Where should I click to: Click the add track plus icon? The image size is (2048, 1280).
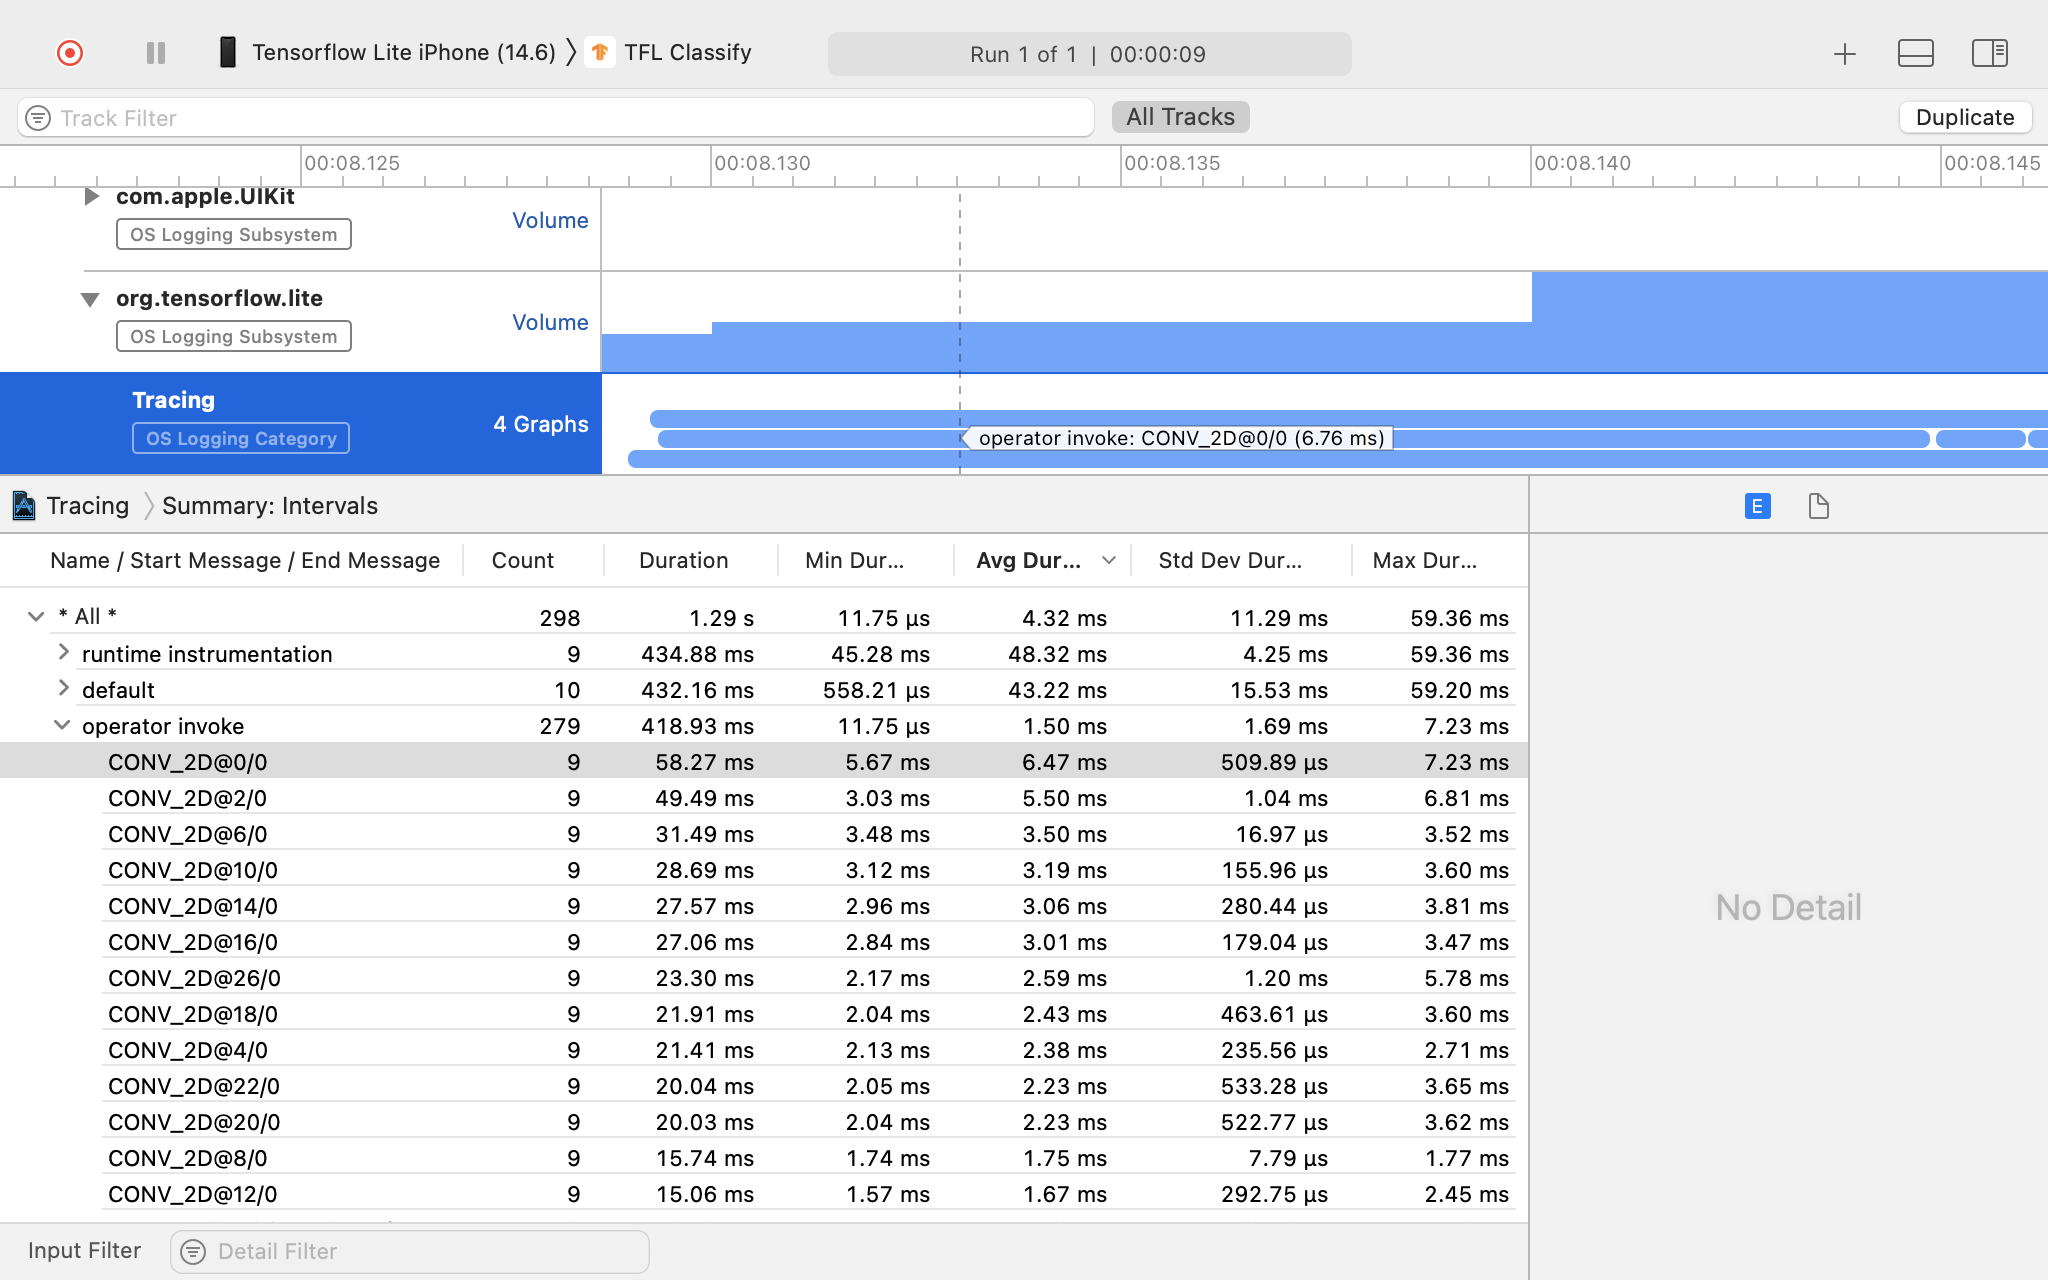1843,53
